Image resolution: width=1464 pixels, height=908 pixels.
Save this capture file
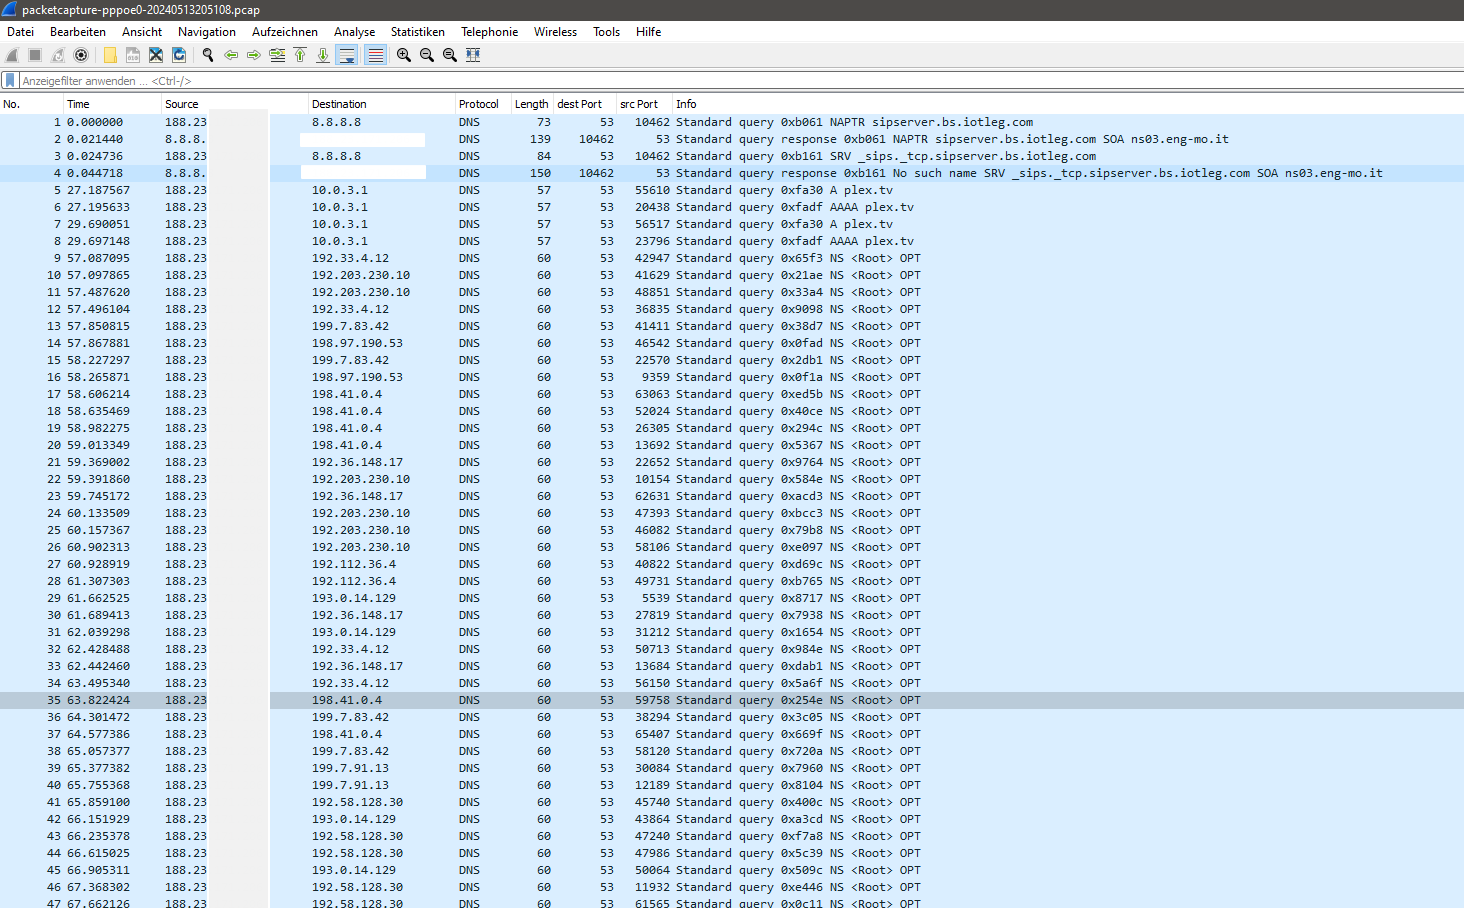point(133,55)
